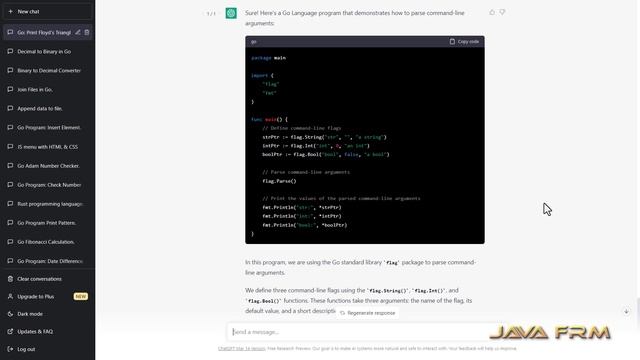Click the chat bubble icon beside Go Program: Check Number
Viewport: 640px width, 360px height.
10,184
